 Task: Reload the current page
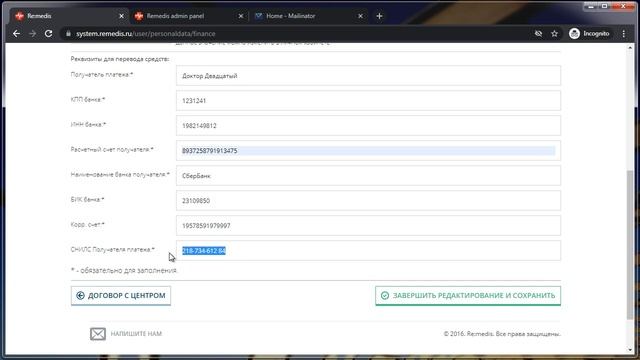(49, 33)
